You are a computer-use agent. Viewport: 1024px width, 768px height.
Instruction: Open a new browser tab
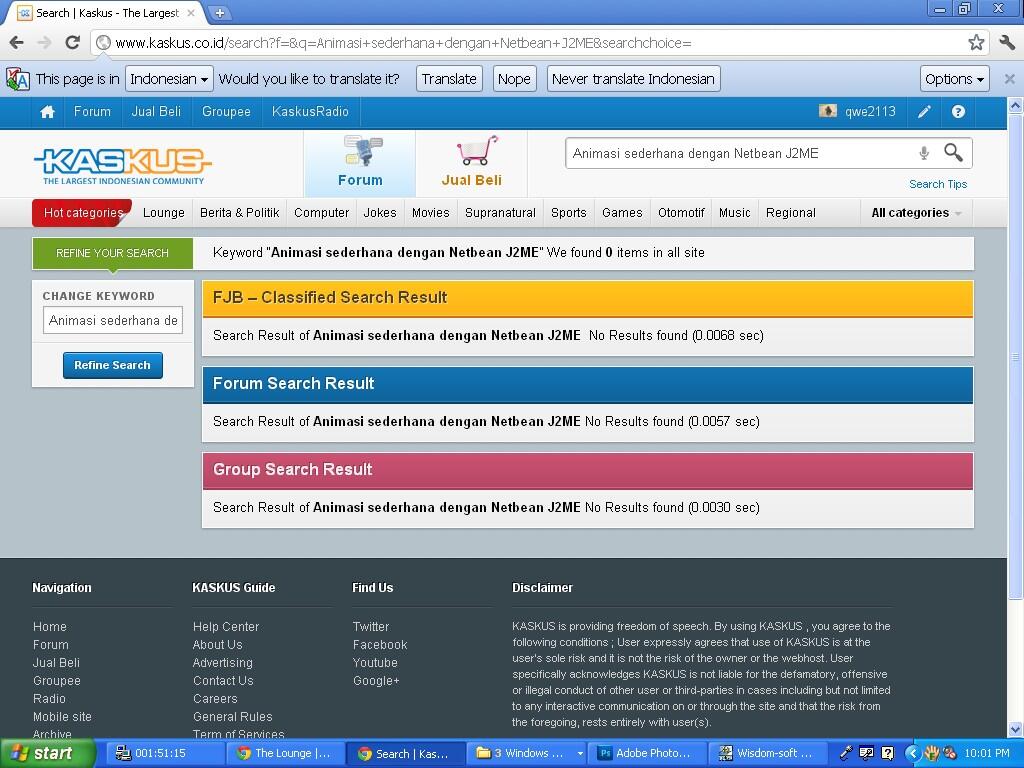click(220, 12)
